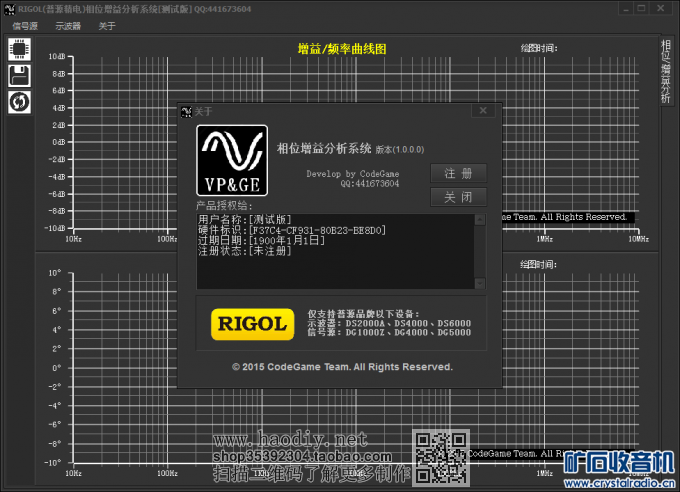680x492 pixels.
Task: Open the 关于 menu
Action: click(x=107, y=26)
